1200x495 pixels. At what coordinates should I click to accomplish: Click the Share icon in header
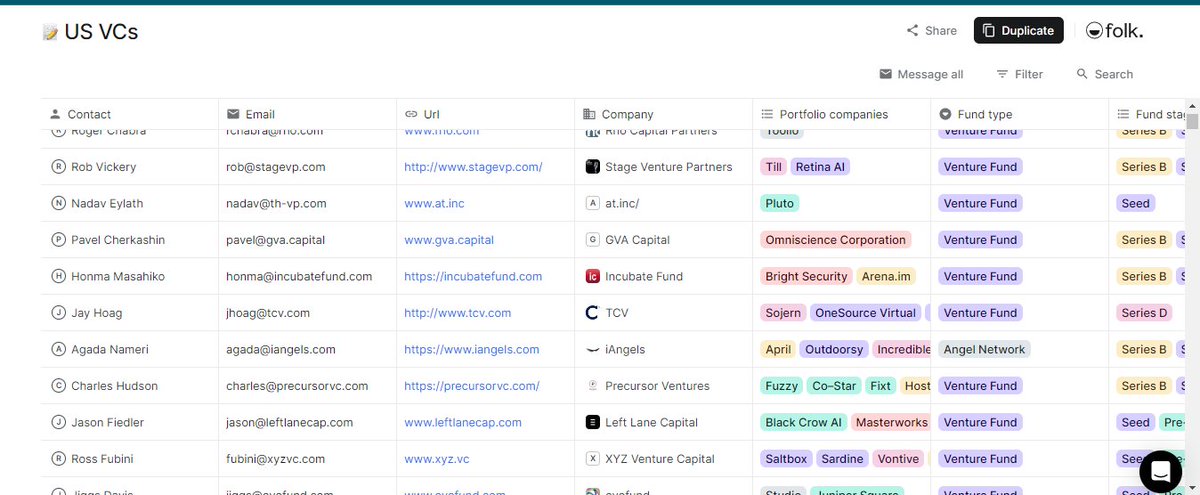click(x=913, y=31)
